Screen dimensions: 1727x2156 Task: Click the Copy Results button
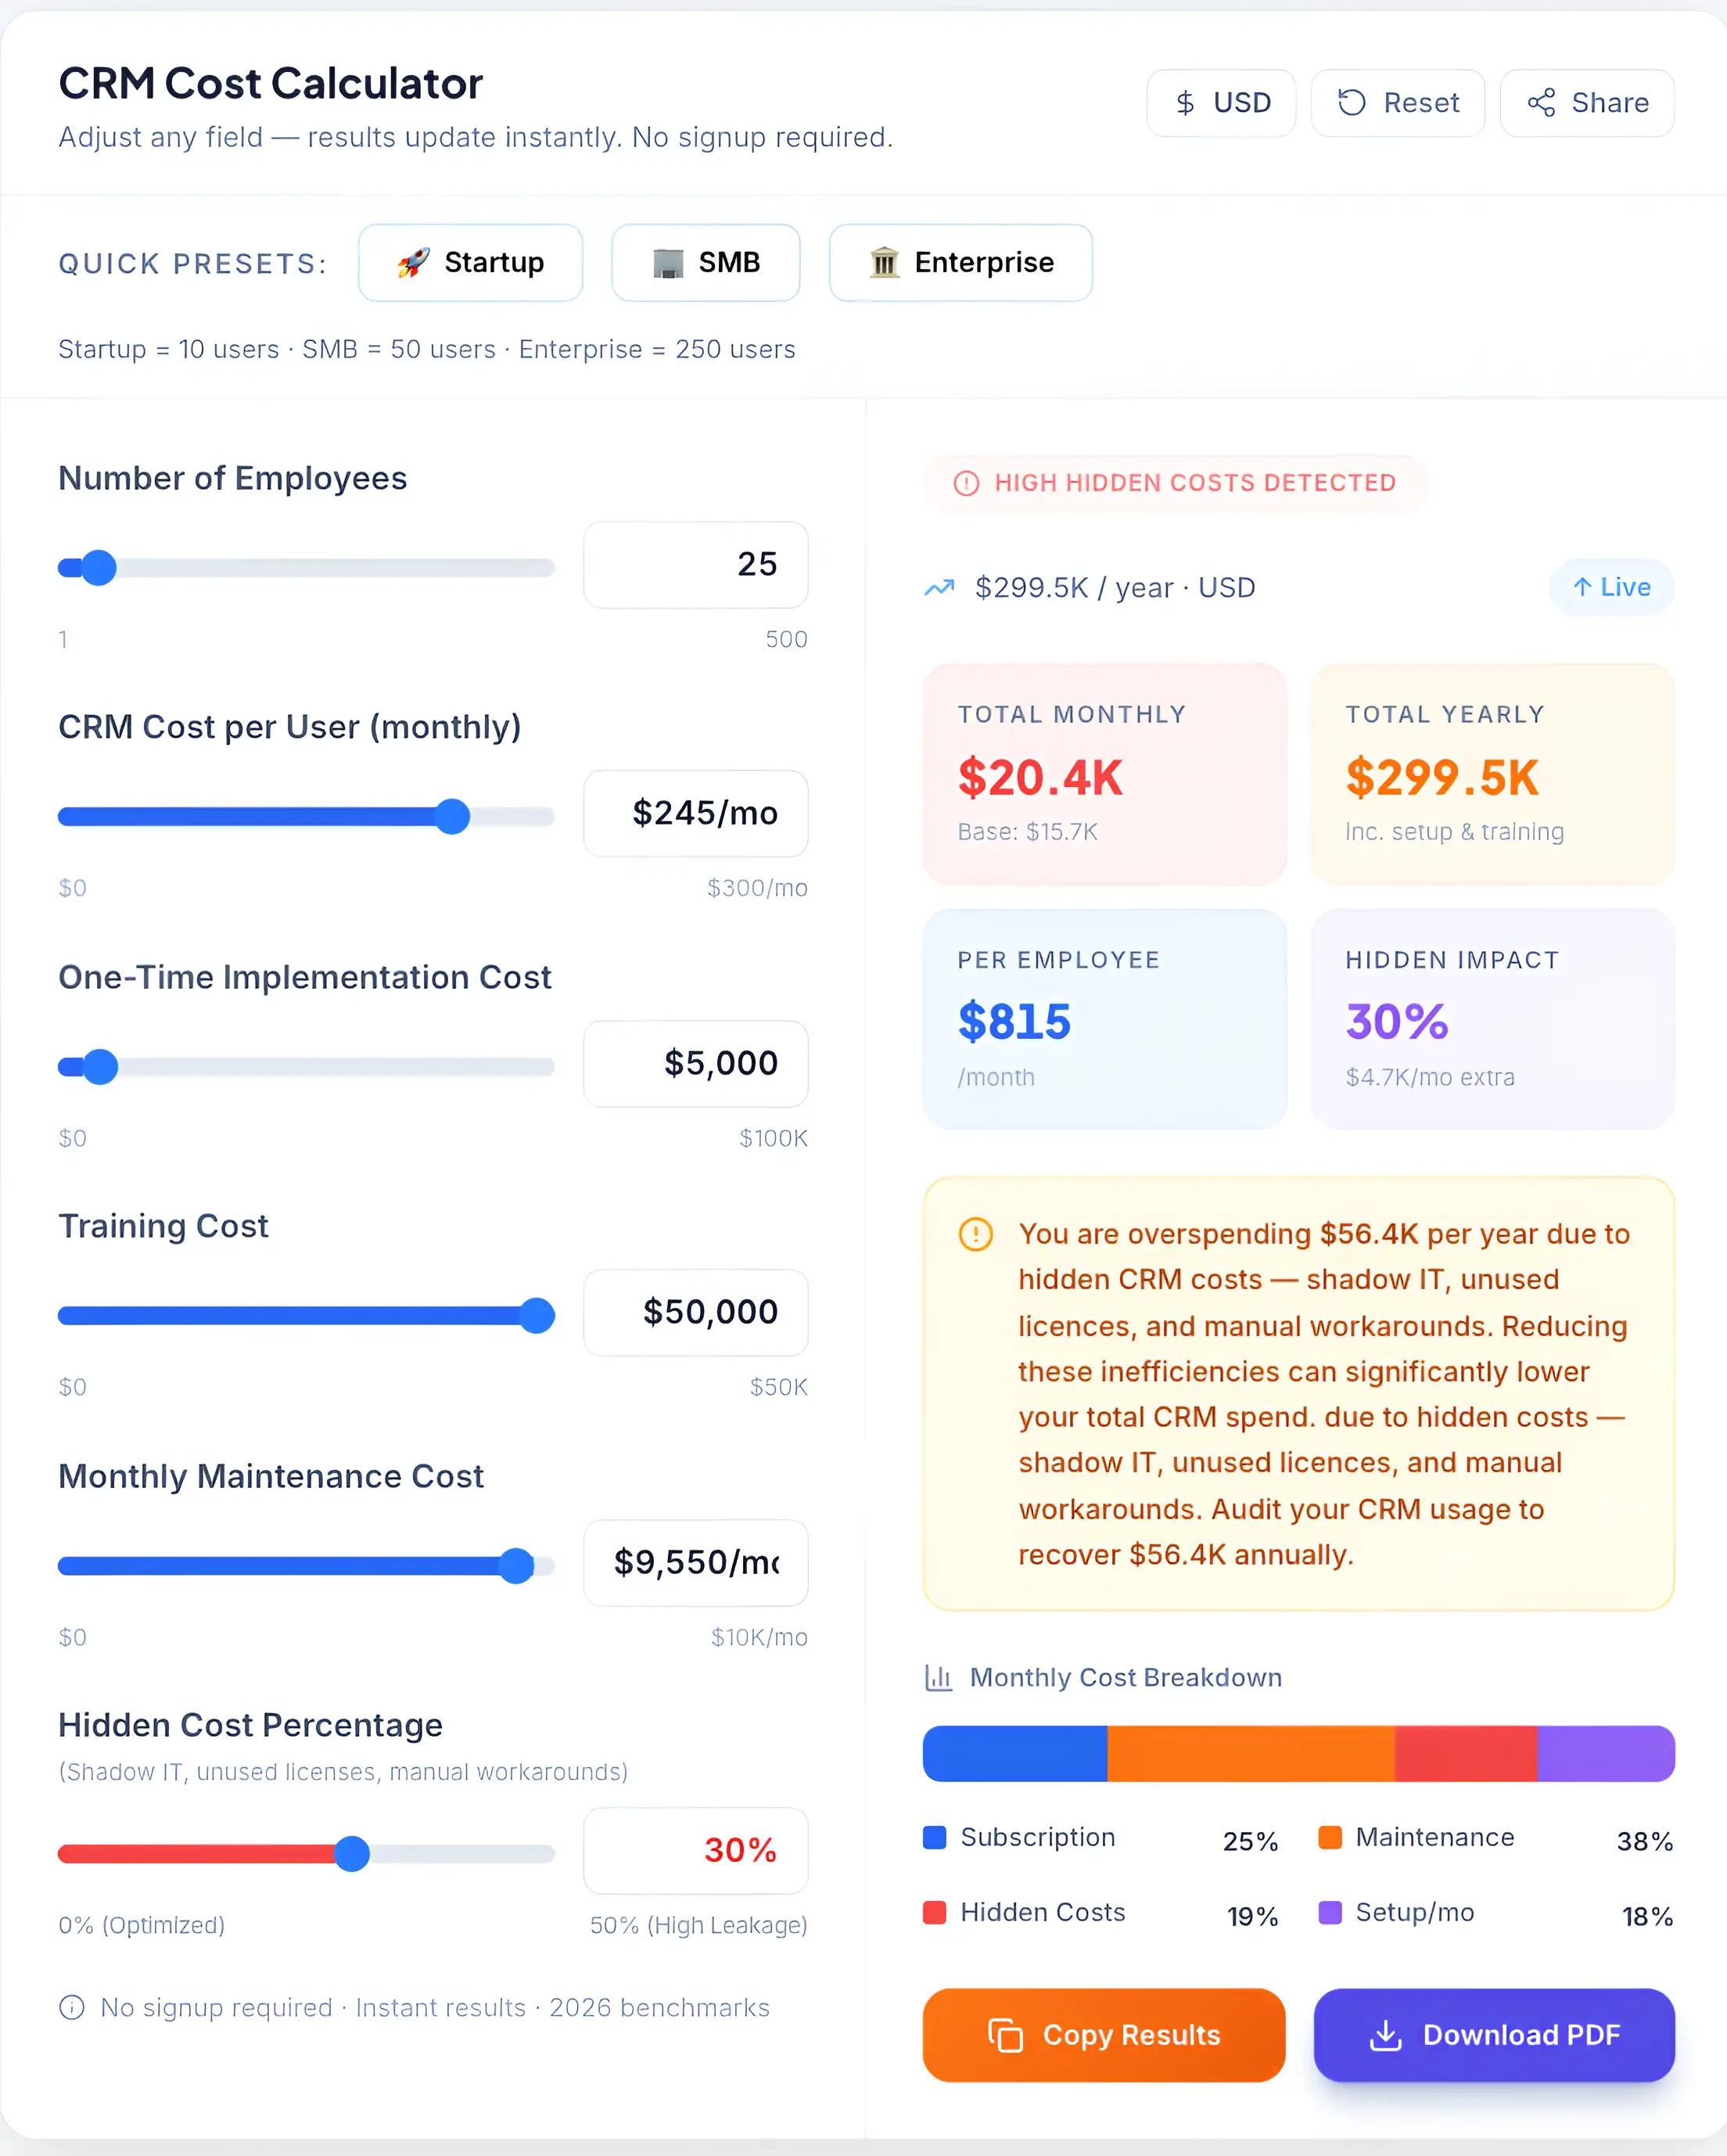point(1102,2035)
